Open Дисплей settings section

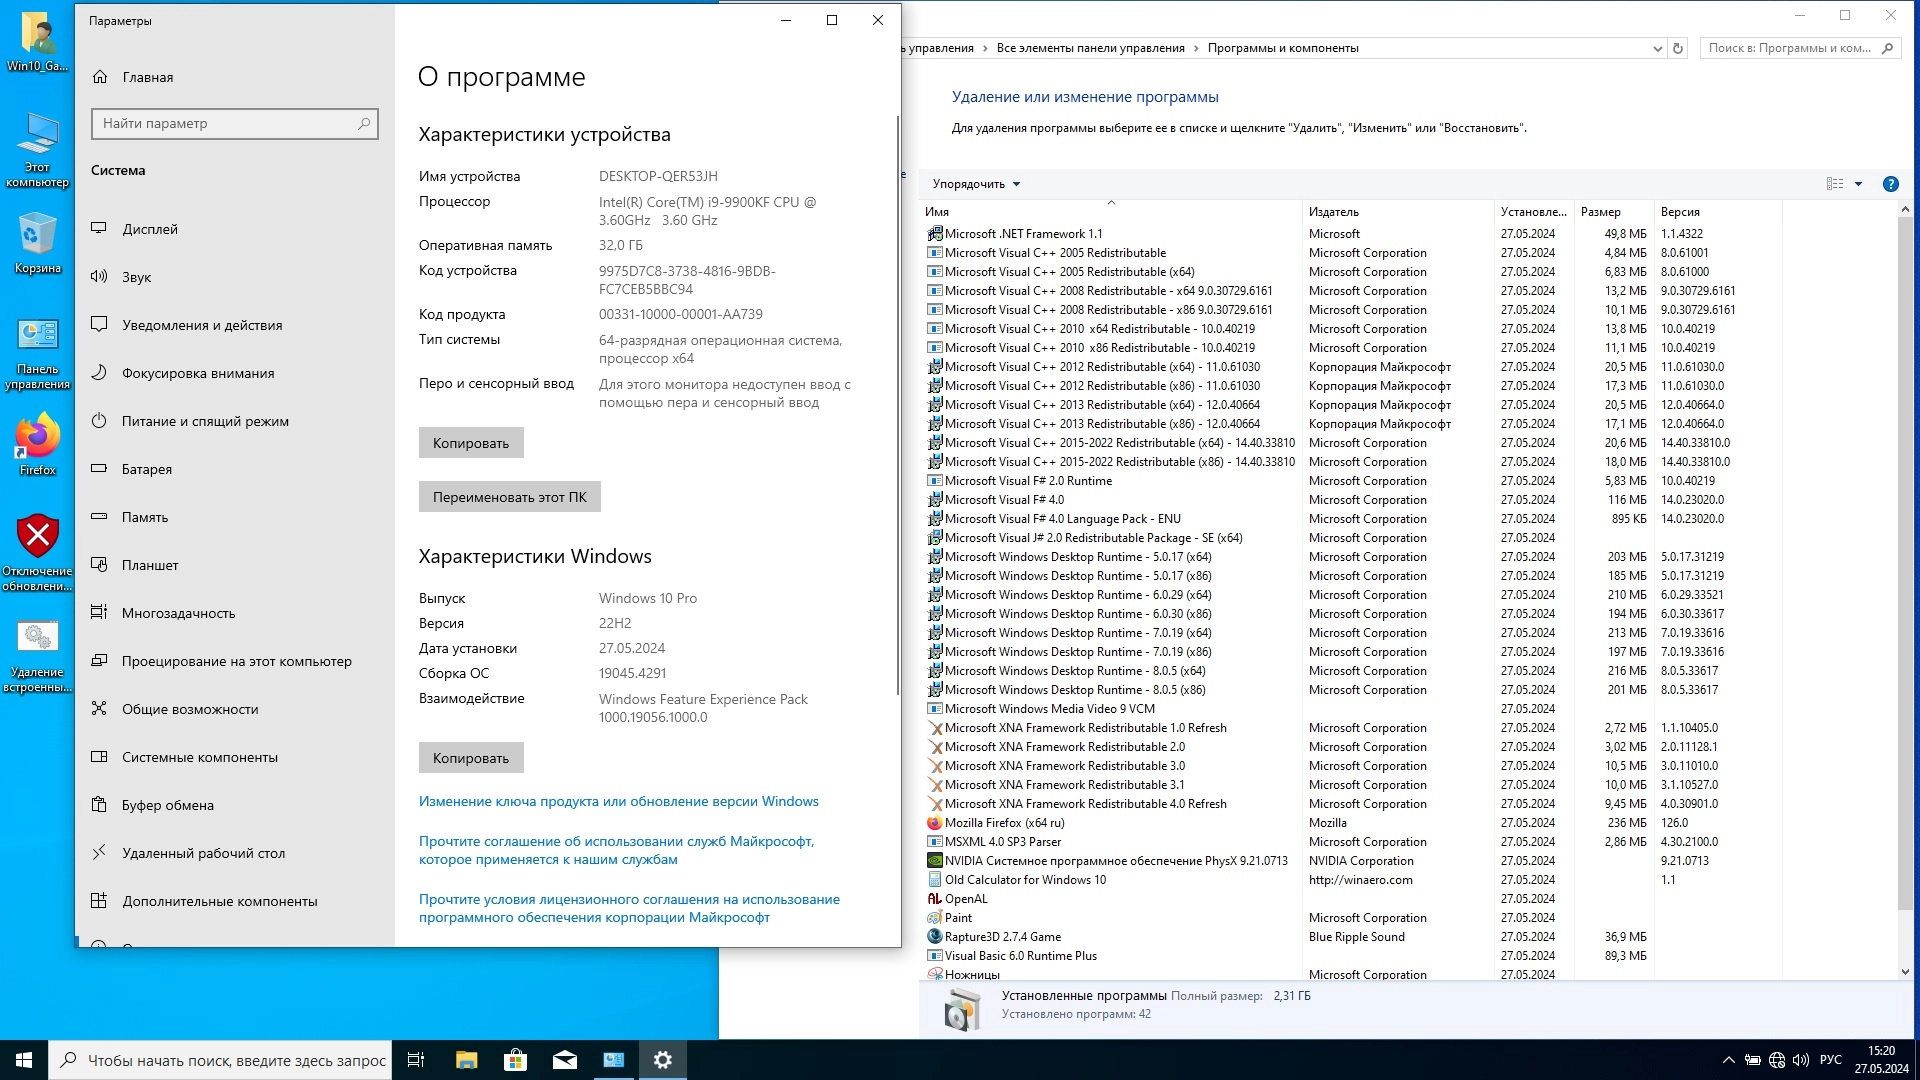pos(150,229)
